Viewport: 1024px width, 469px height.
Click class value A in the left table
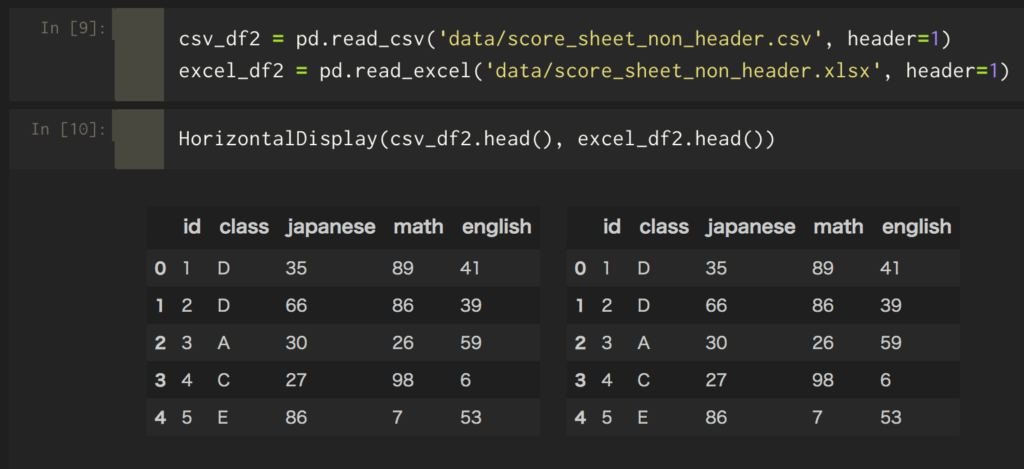point(224,343)
